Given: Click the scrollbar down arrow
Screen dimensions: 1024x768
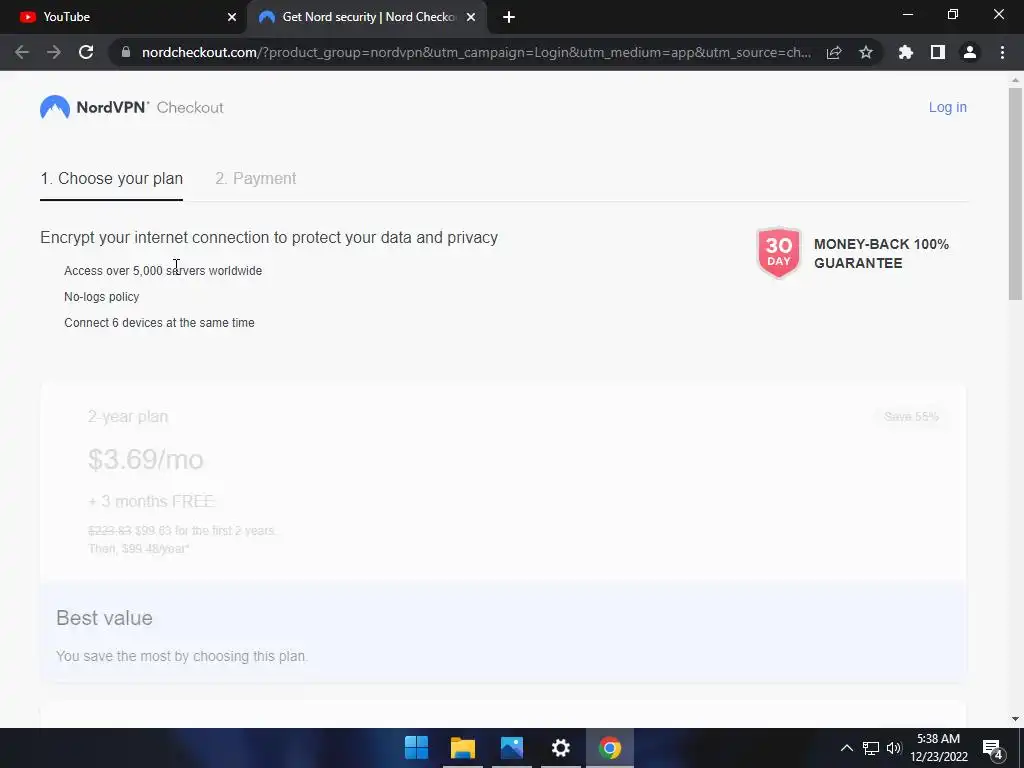Looking at the screenshot, I should point(1015,719).
